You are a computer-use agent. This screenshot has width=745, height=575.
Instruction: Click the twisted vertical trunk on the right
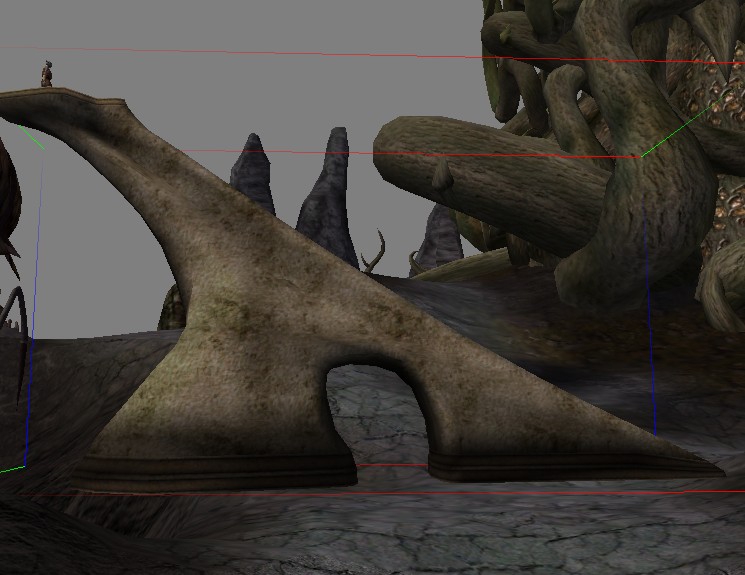(x=637, y=157)
